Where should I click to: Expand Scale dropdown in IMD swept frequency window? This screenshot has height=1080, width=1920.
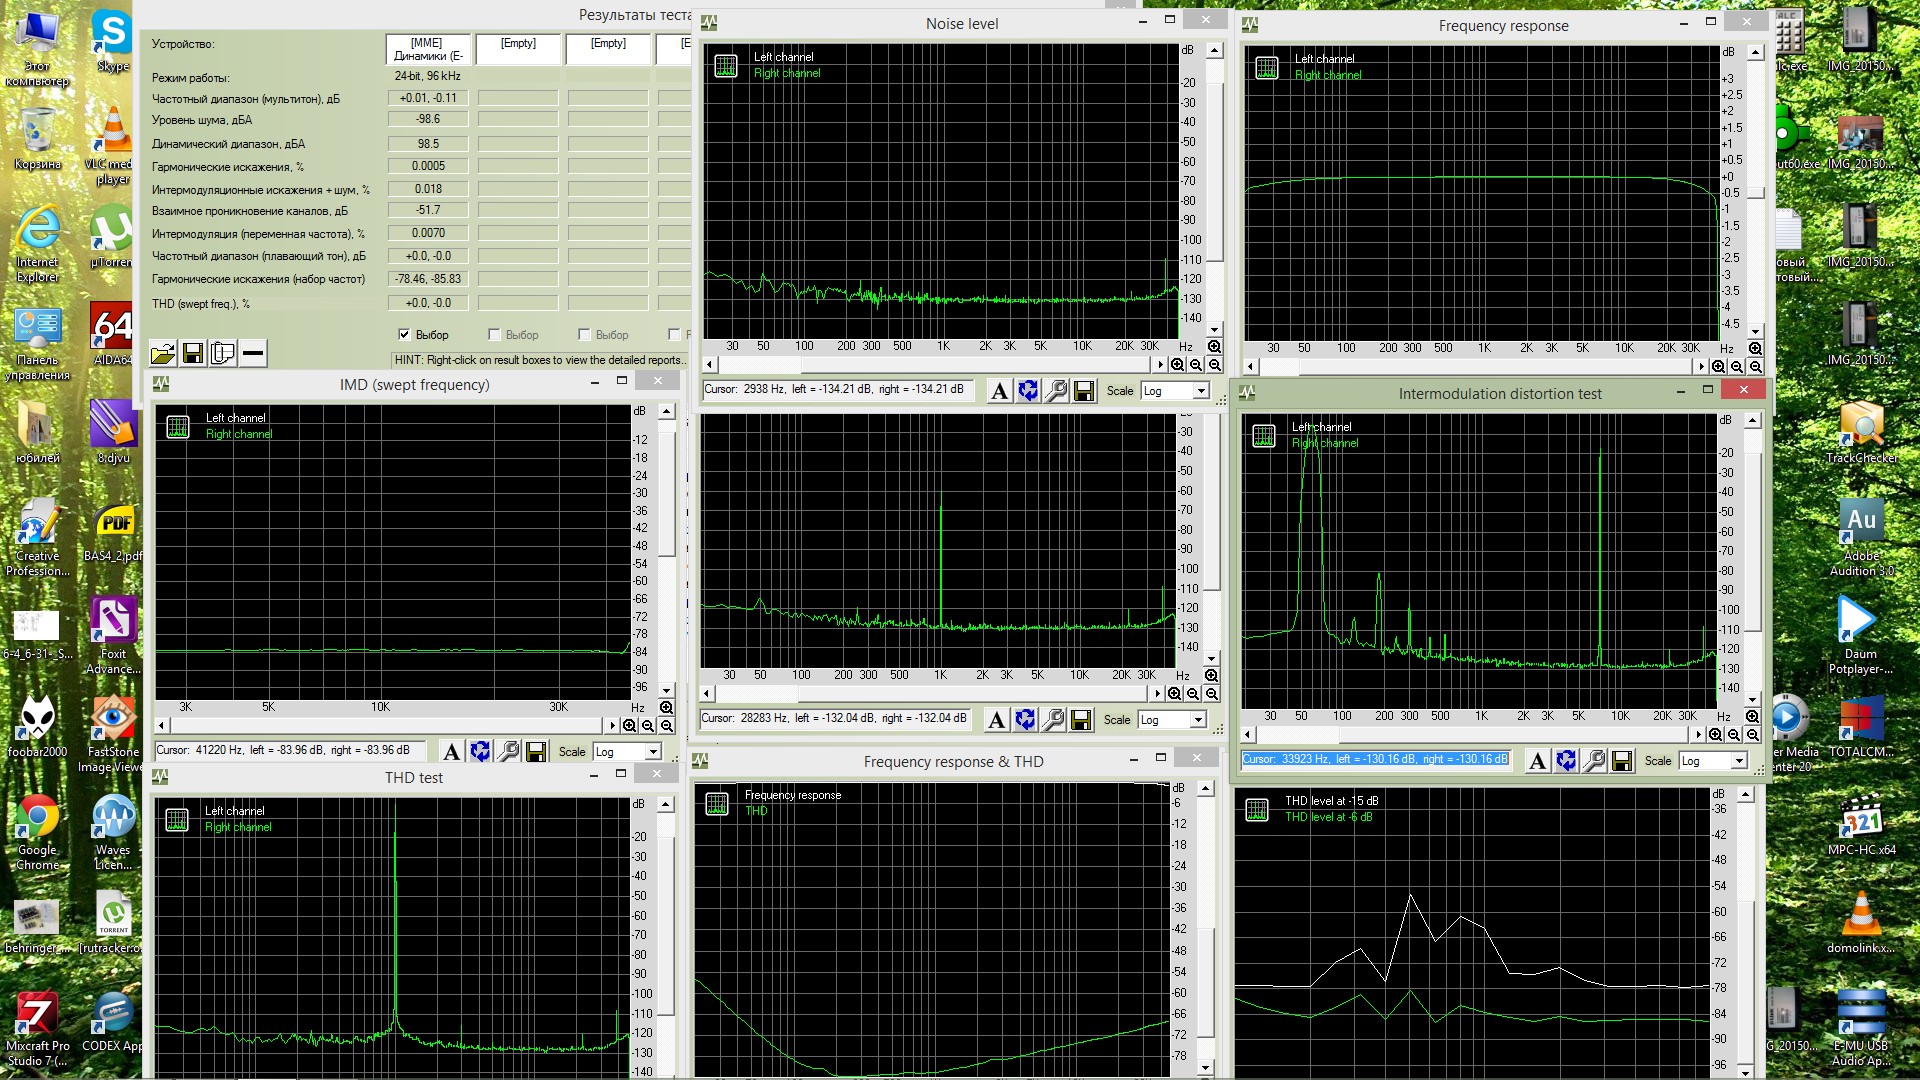[653, 752]
